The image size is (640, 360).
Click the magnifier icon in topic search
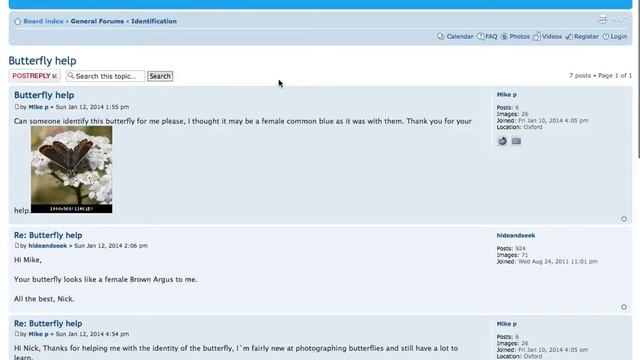click(71, 76)
